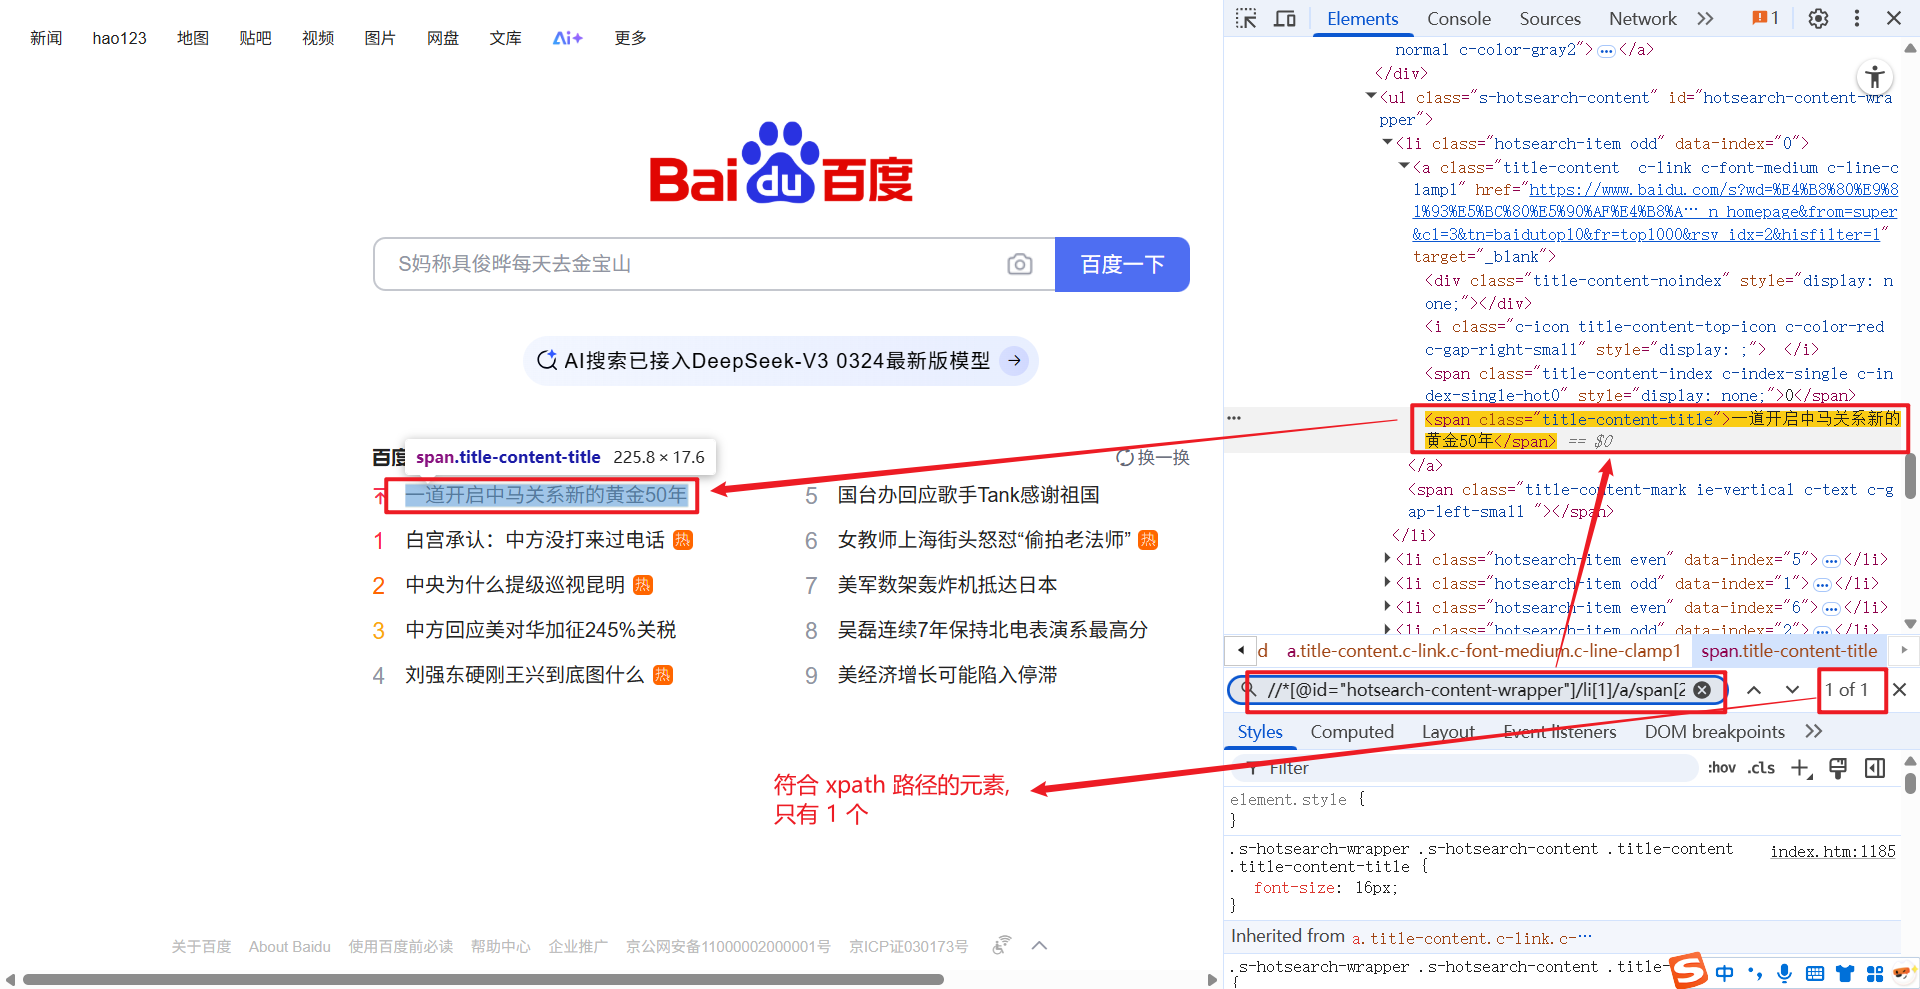Select a.title-content breadcrumb item

(x=1483, y=651)
